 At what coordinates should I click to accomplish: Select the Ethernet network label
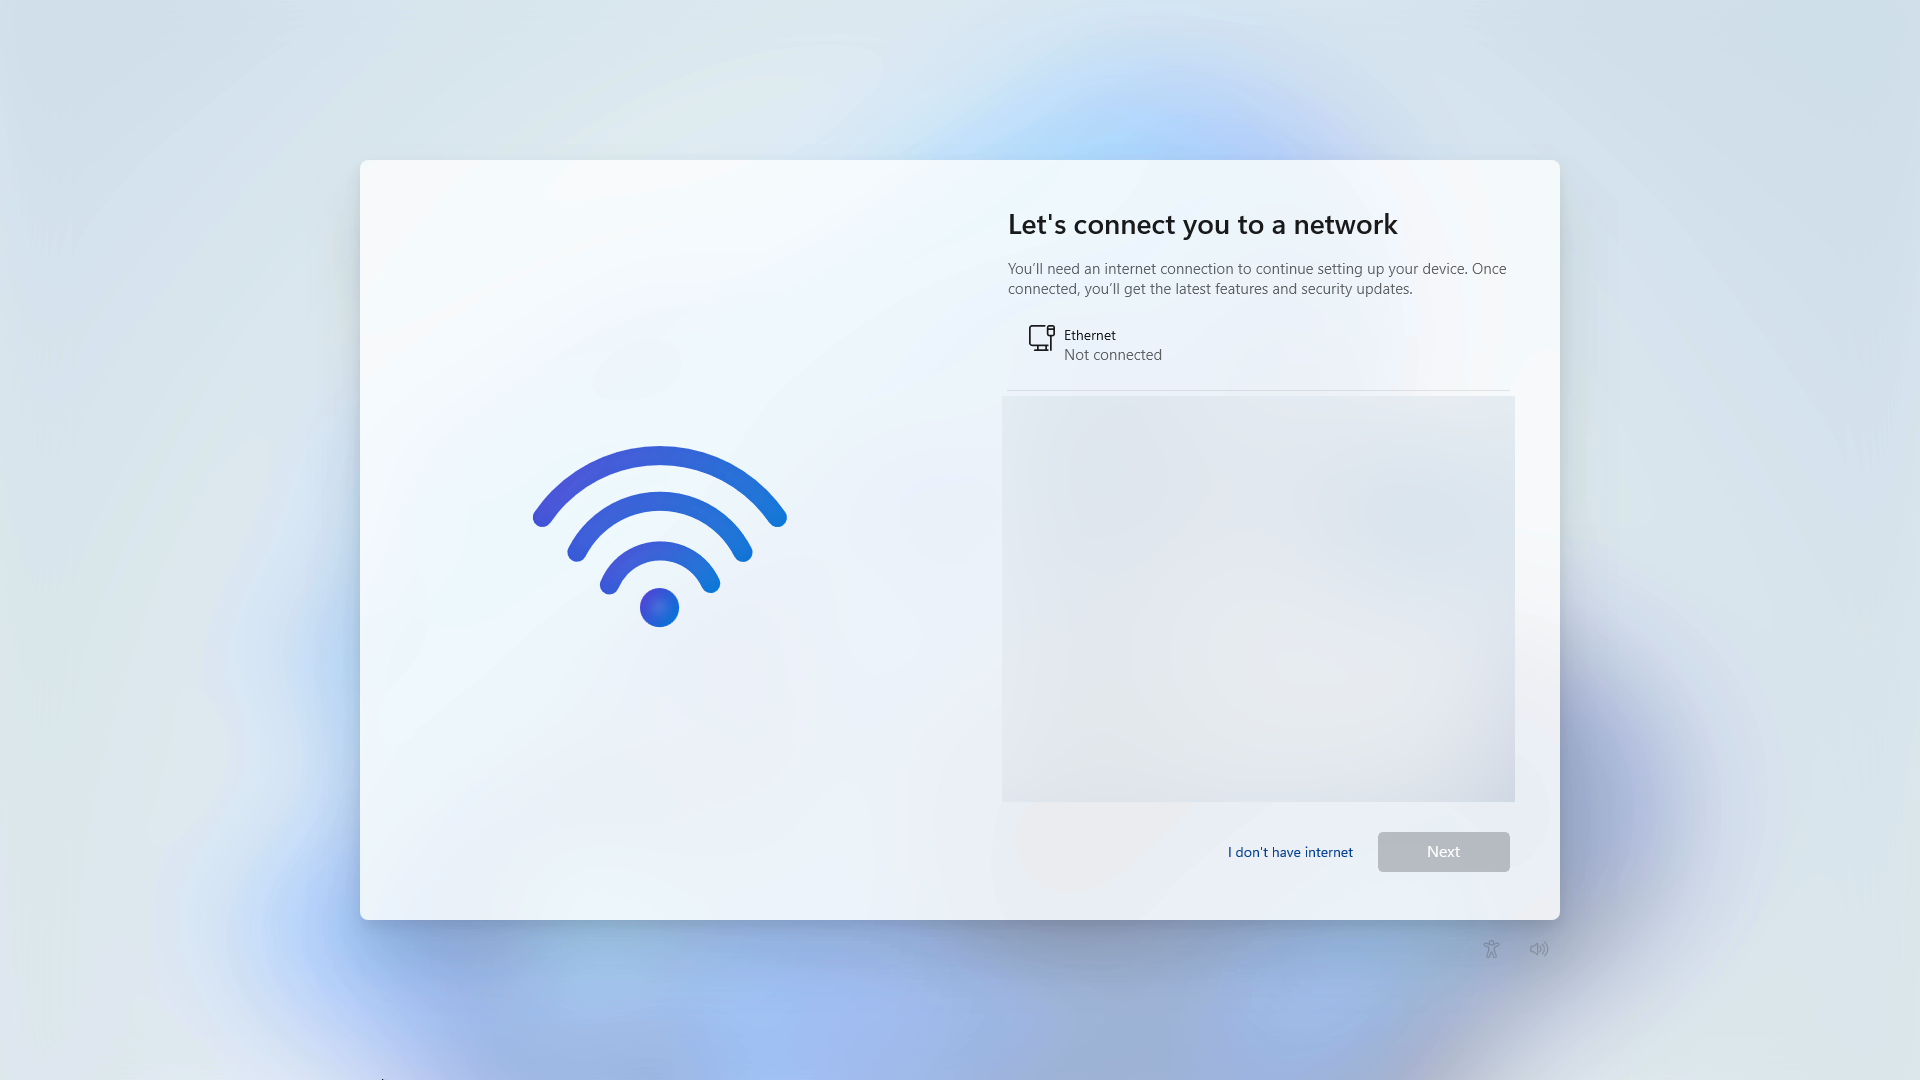1089,335
